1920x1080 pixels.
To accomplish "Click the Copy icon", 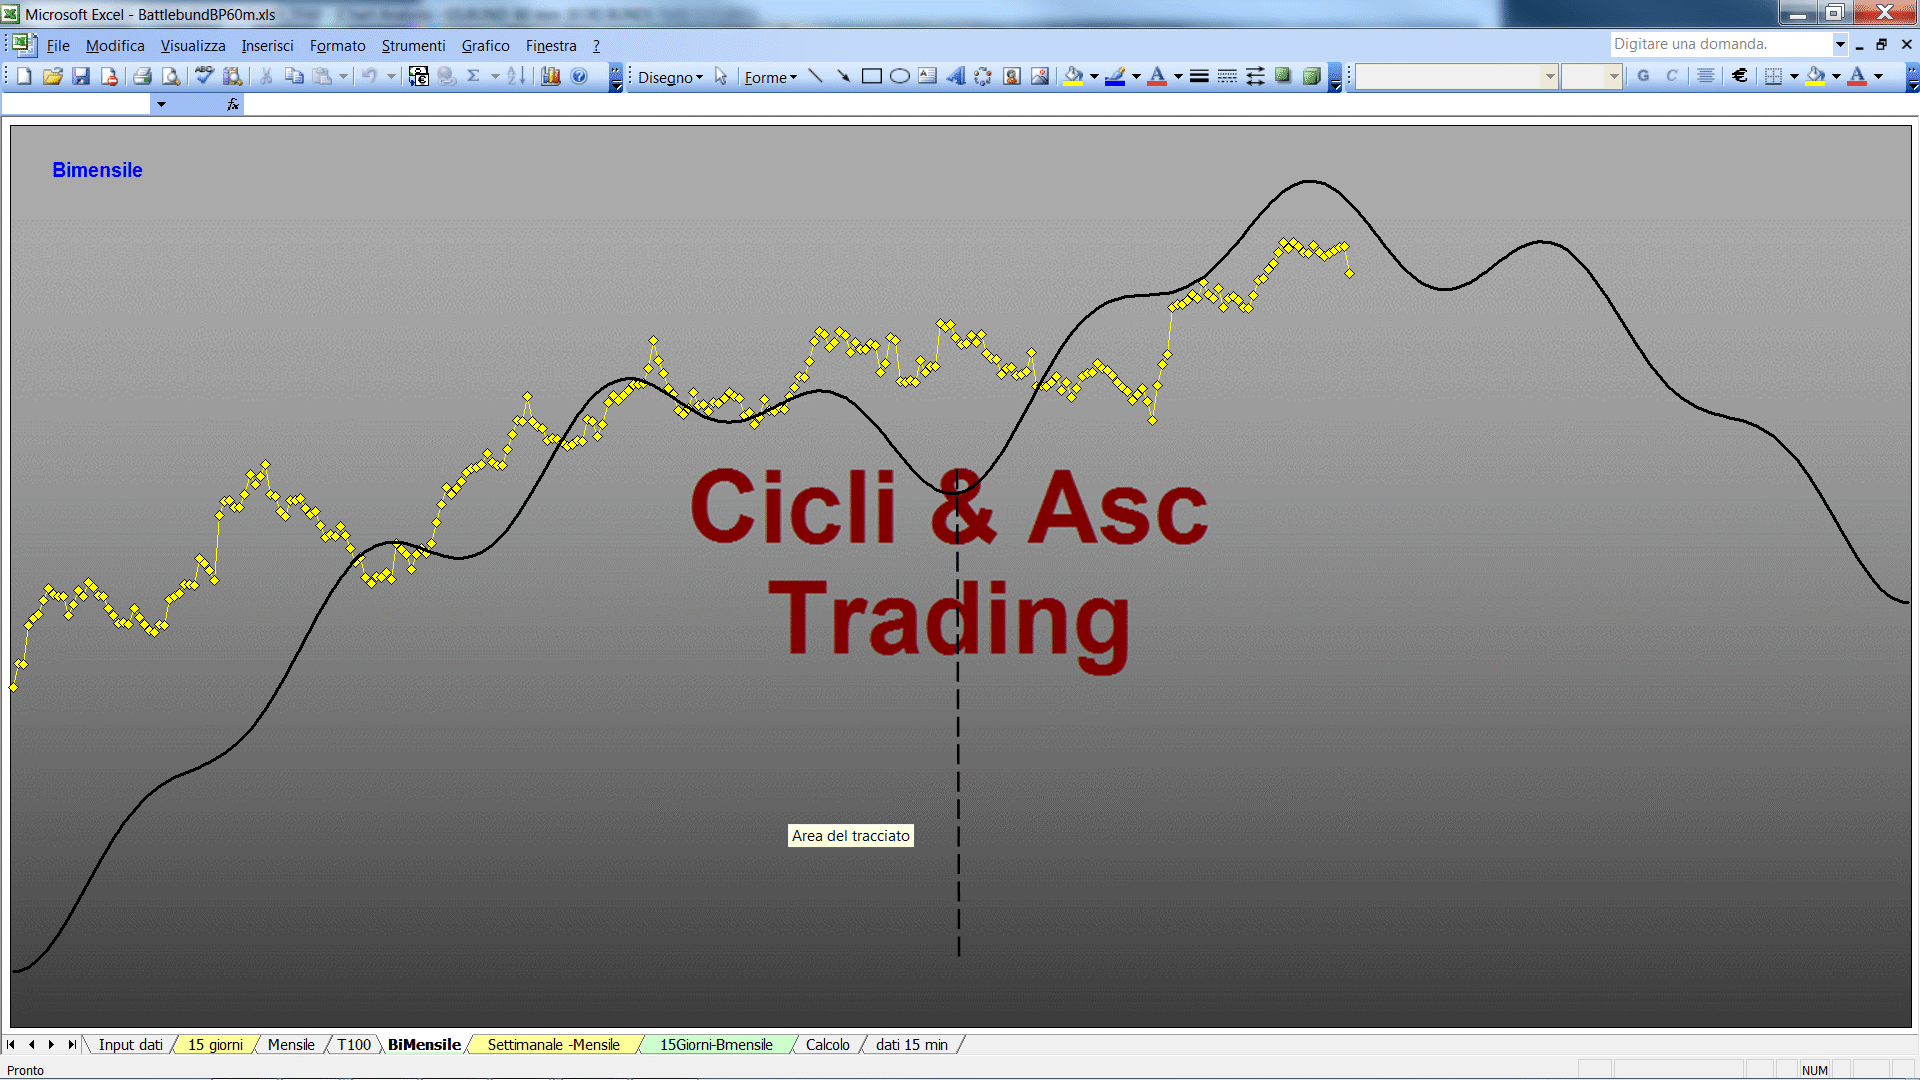I will tap(294, 76).
